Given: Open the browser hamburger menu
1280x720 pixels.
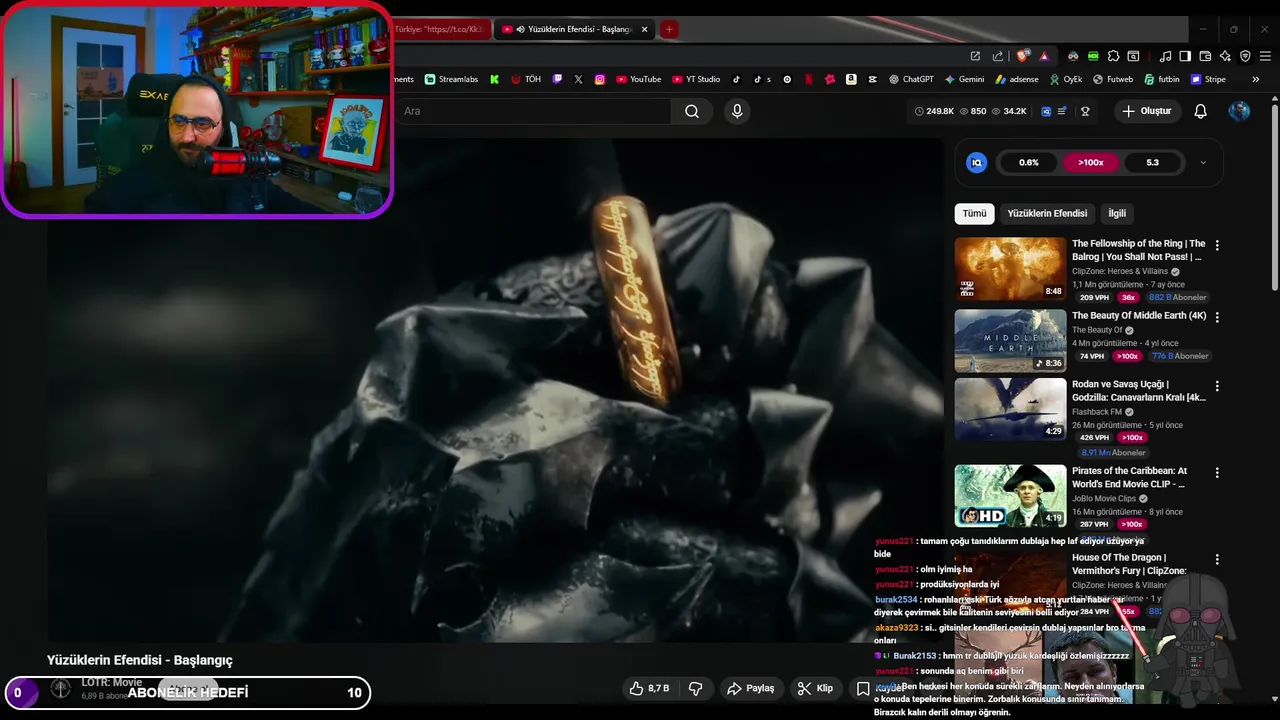Looking at the screenshot, I should tap(1265, 56).
